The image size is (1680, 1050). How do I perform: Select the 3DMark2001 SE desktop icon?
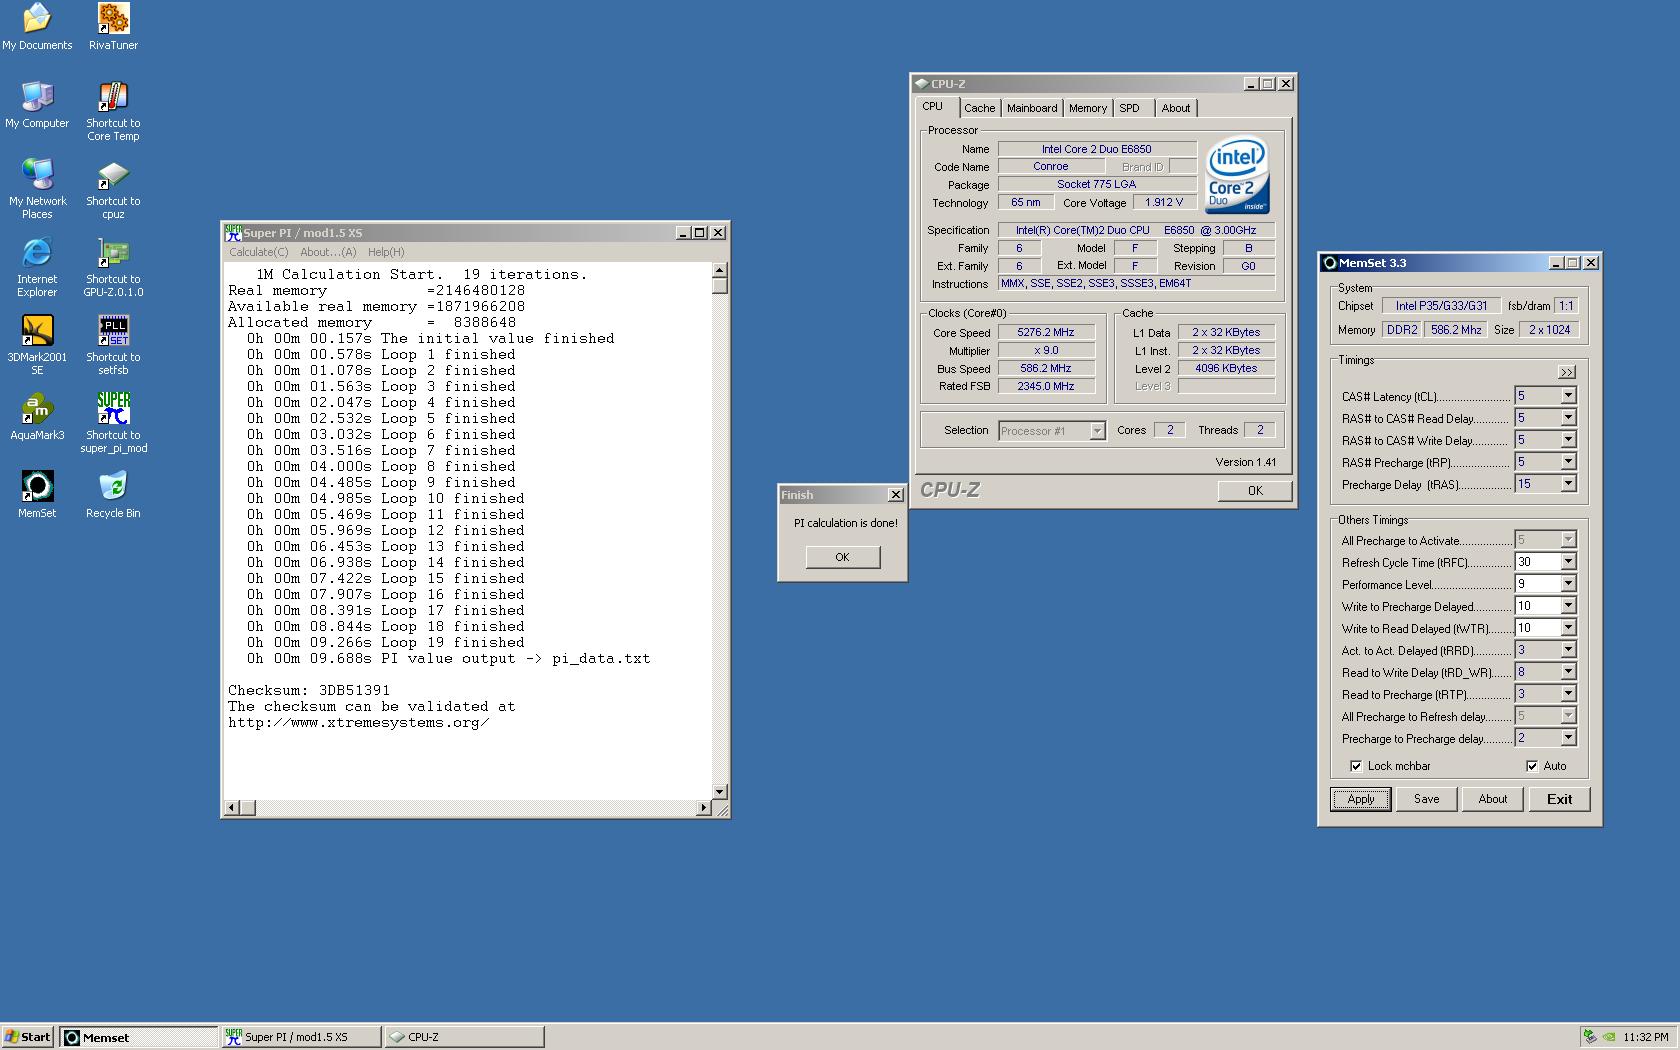point(37,345)
